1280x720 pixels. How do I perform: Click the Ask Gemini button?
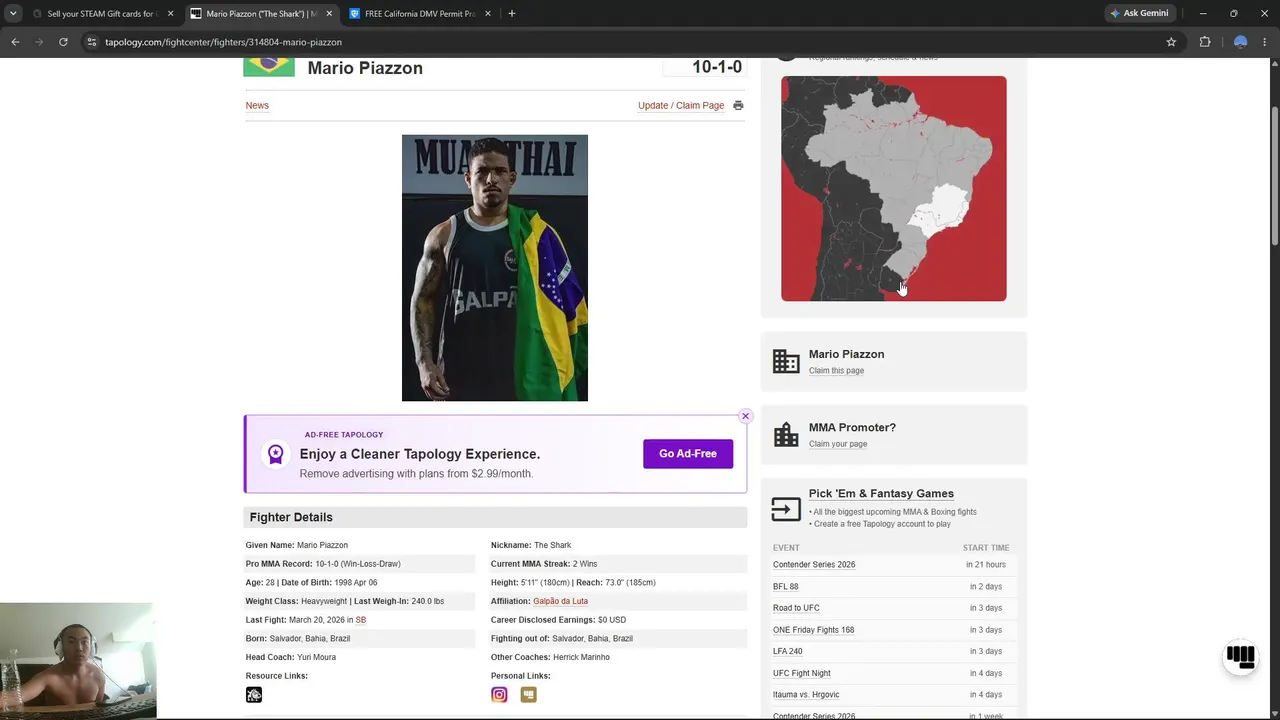click(1139, 13)
